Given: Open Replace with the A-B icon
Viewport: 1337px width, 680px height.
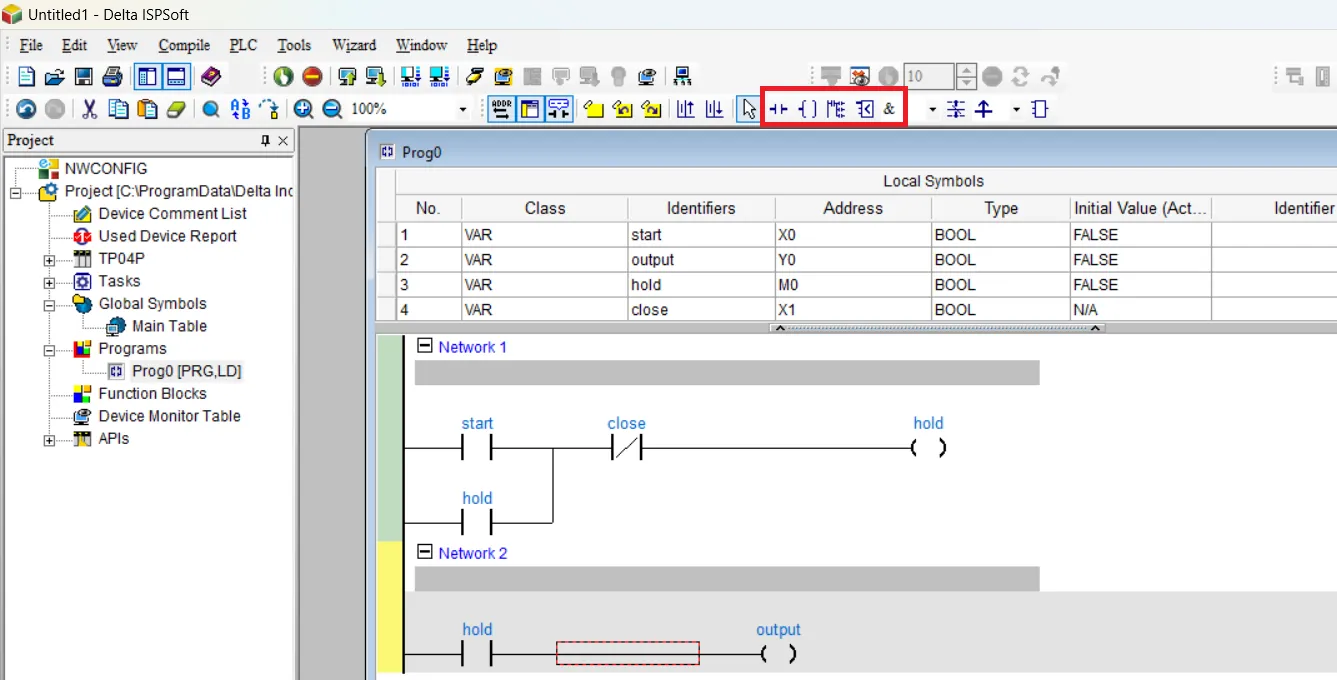Looking at the screenshot, I should pyautogui.click(x=240, y=109).
